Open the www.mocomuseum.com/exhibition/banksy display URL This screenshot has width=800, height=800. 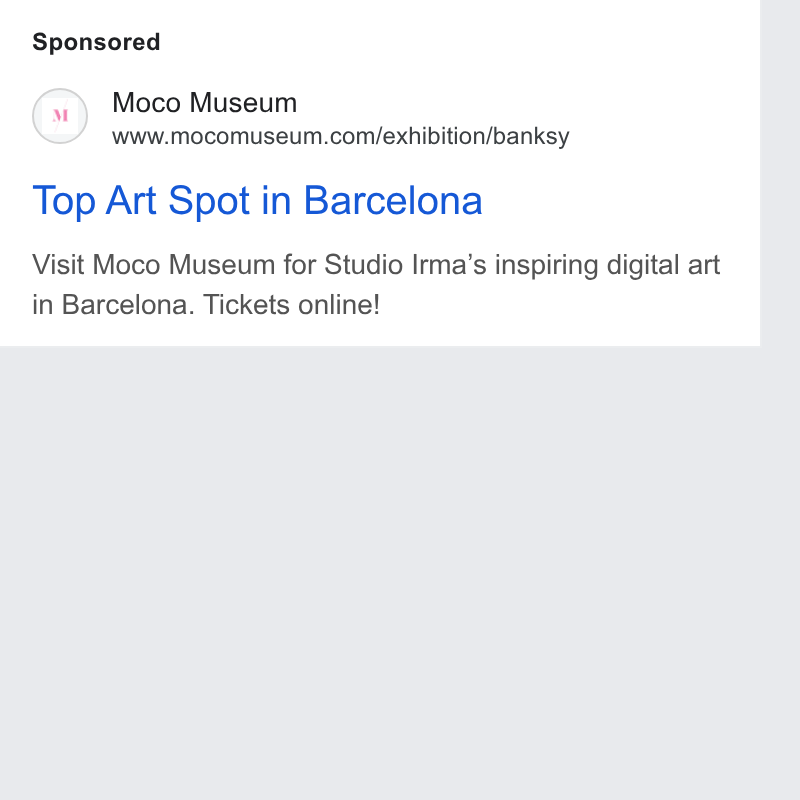pyautogui.click(x=341, y=136)
